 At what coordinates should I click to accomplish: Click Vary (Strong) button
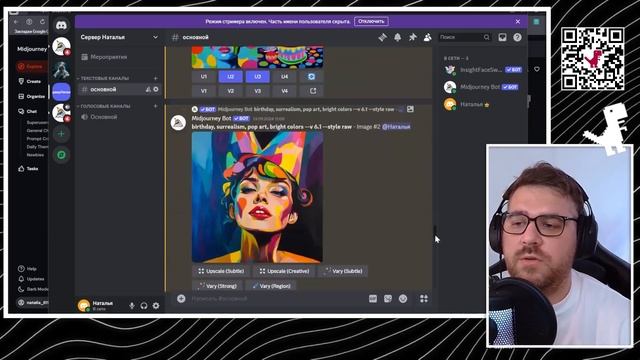point(217,286)
